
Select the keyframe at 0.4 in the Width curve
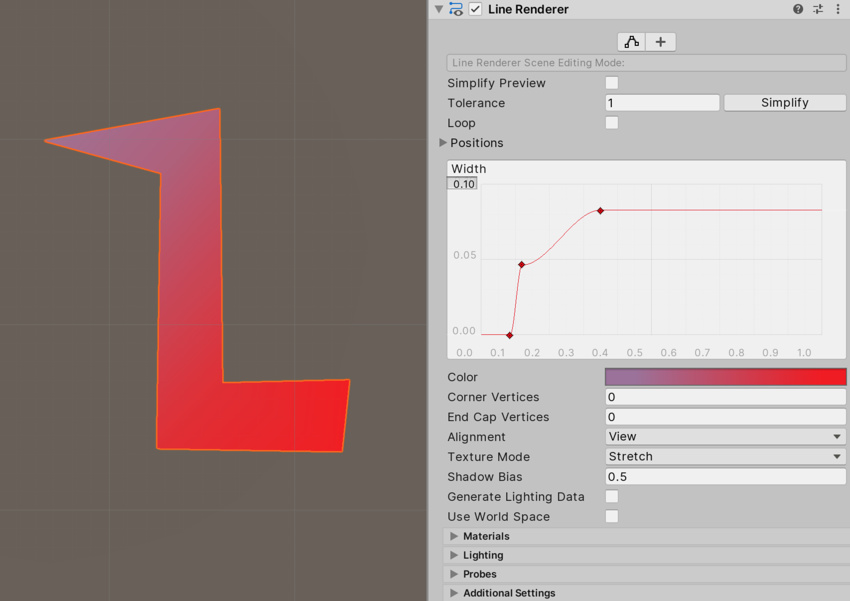tap(600, 211)
